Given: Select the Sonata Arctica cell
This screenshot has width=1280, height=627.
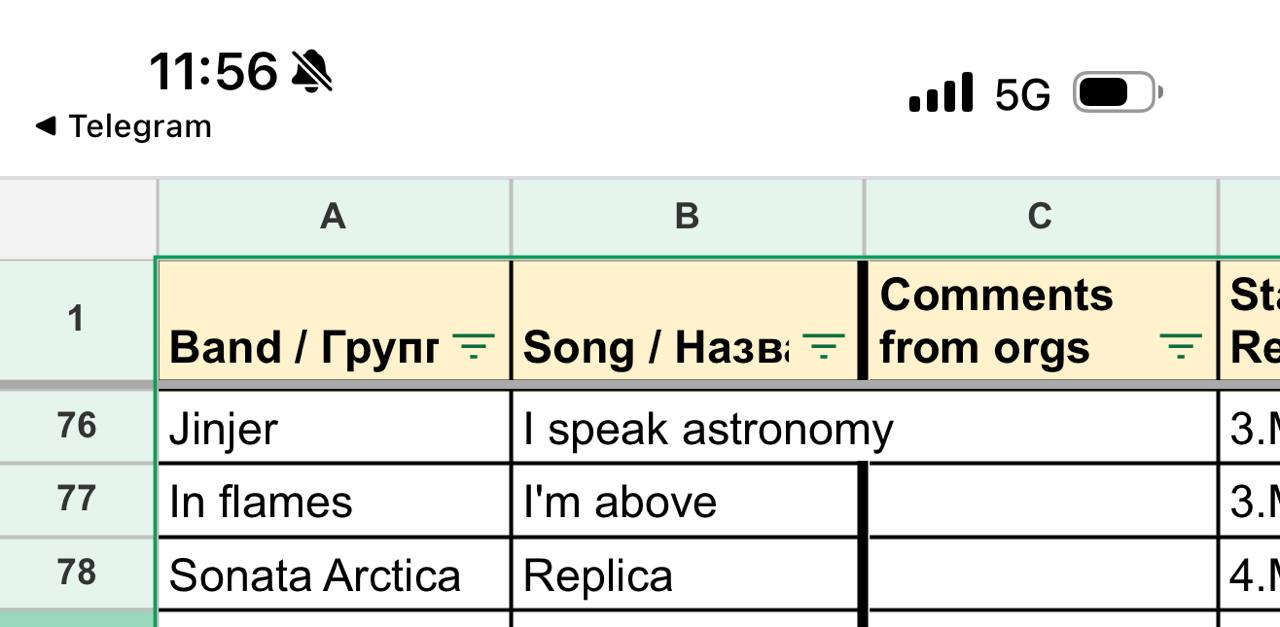Looking at the screenshot, I should point(333,575).
